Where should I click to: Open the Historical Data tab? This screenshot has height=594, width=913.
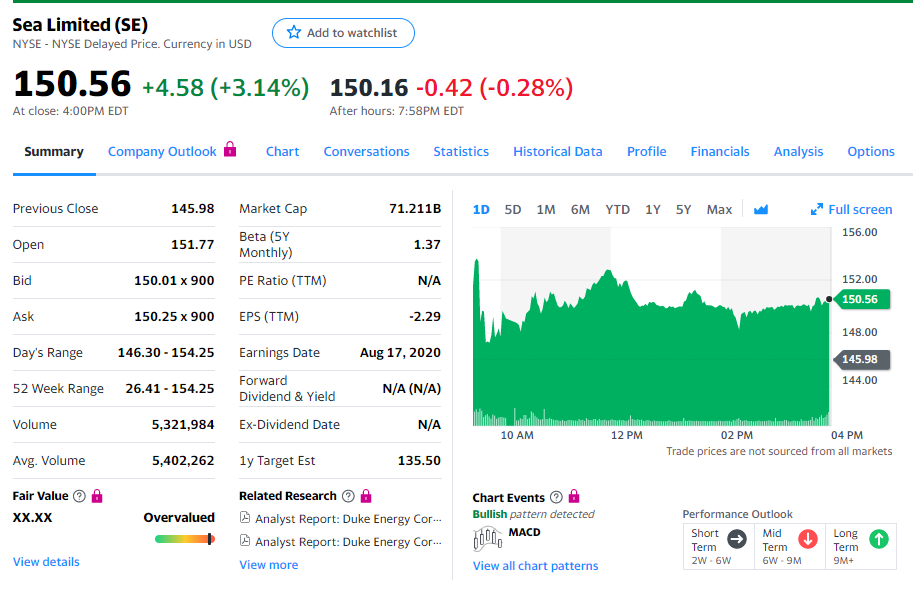pyautogui.click(x=557, y=151)
